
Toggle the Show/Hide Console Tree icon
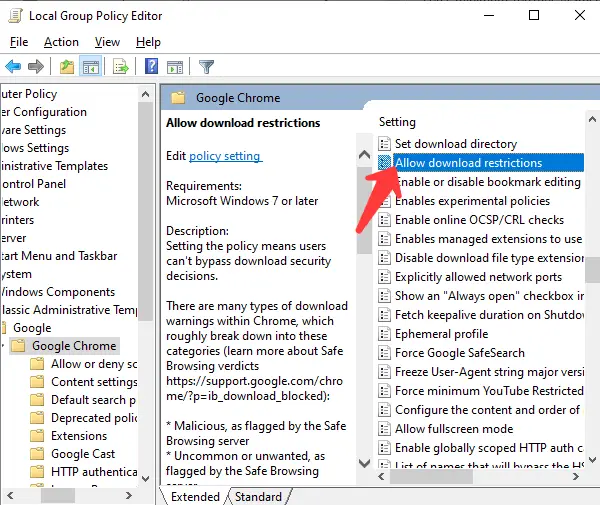(x=91, y=67)
